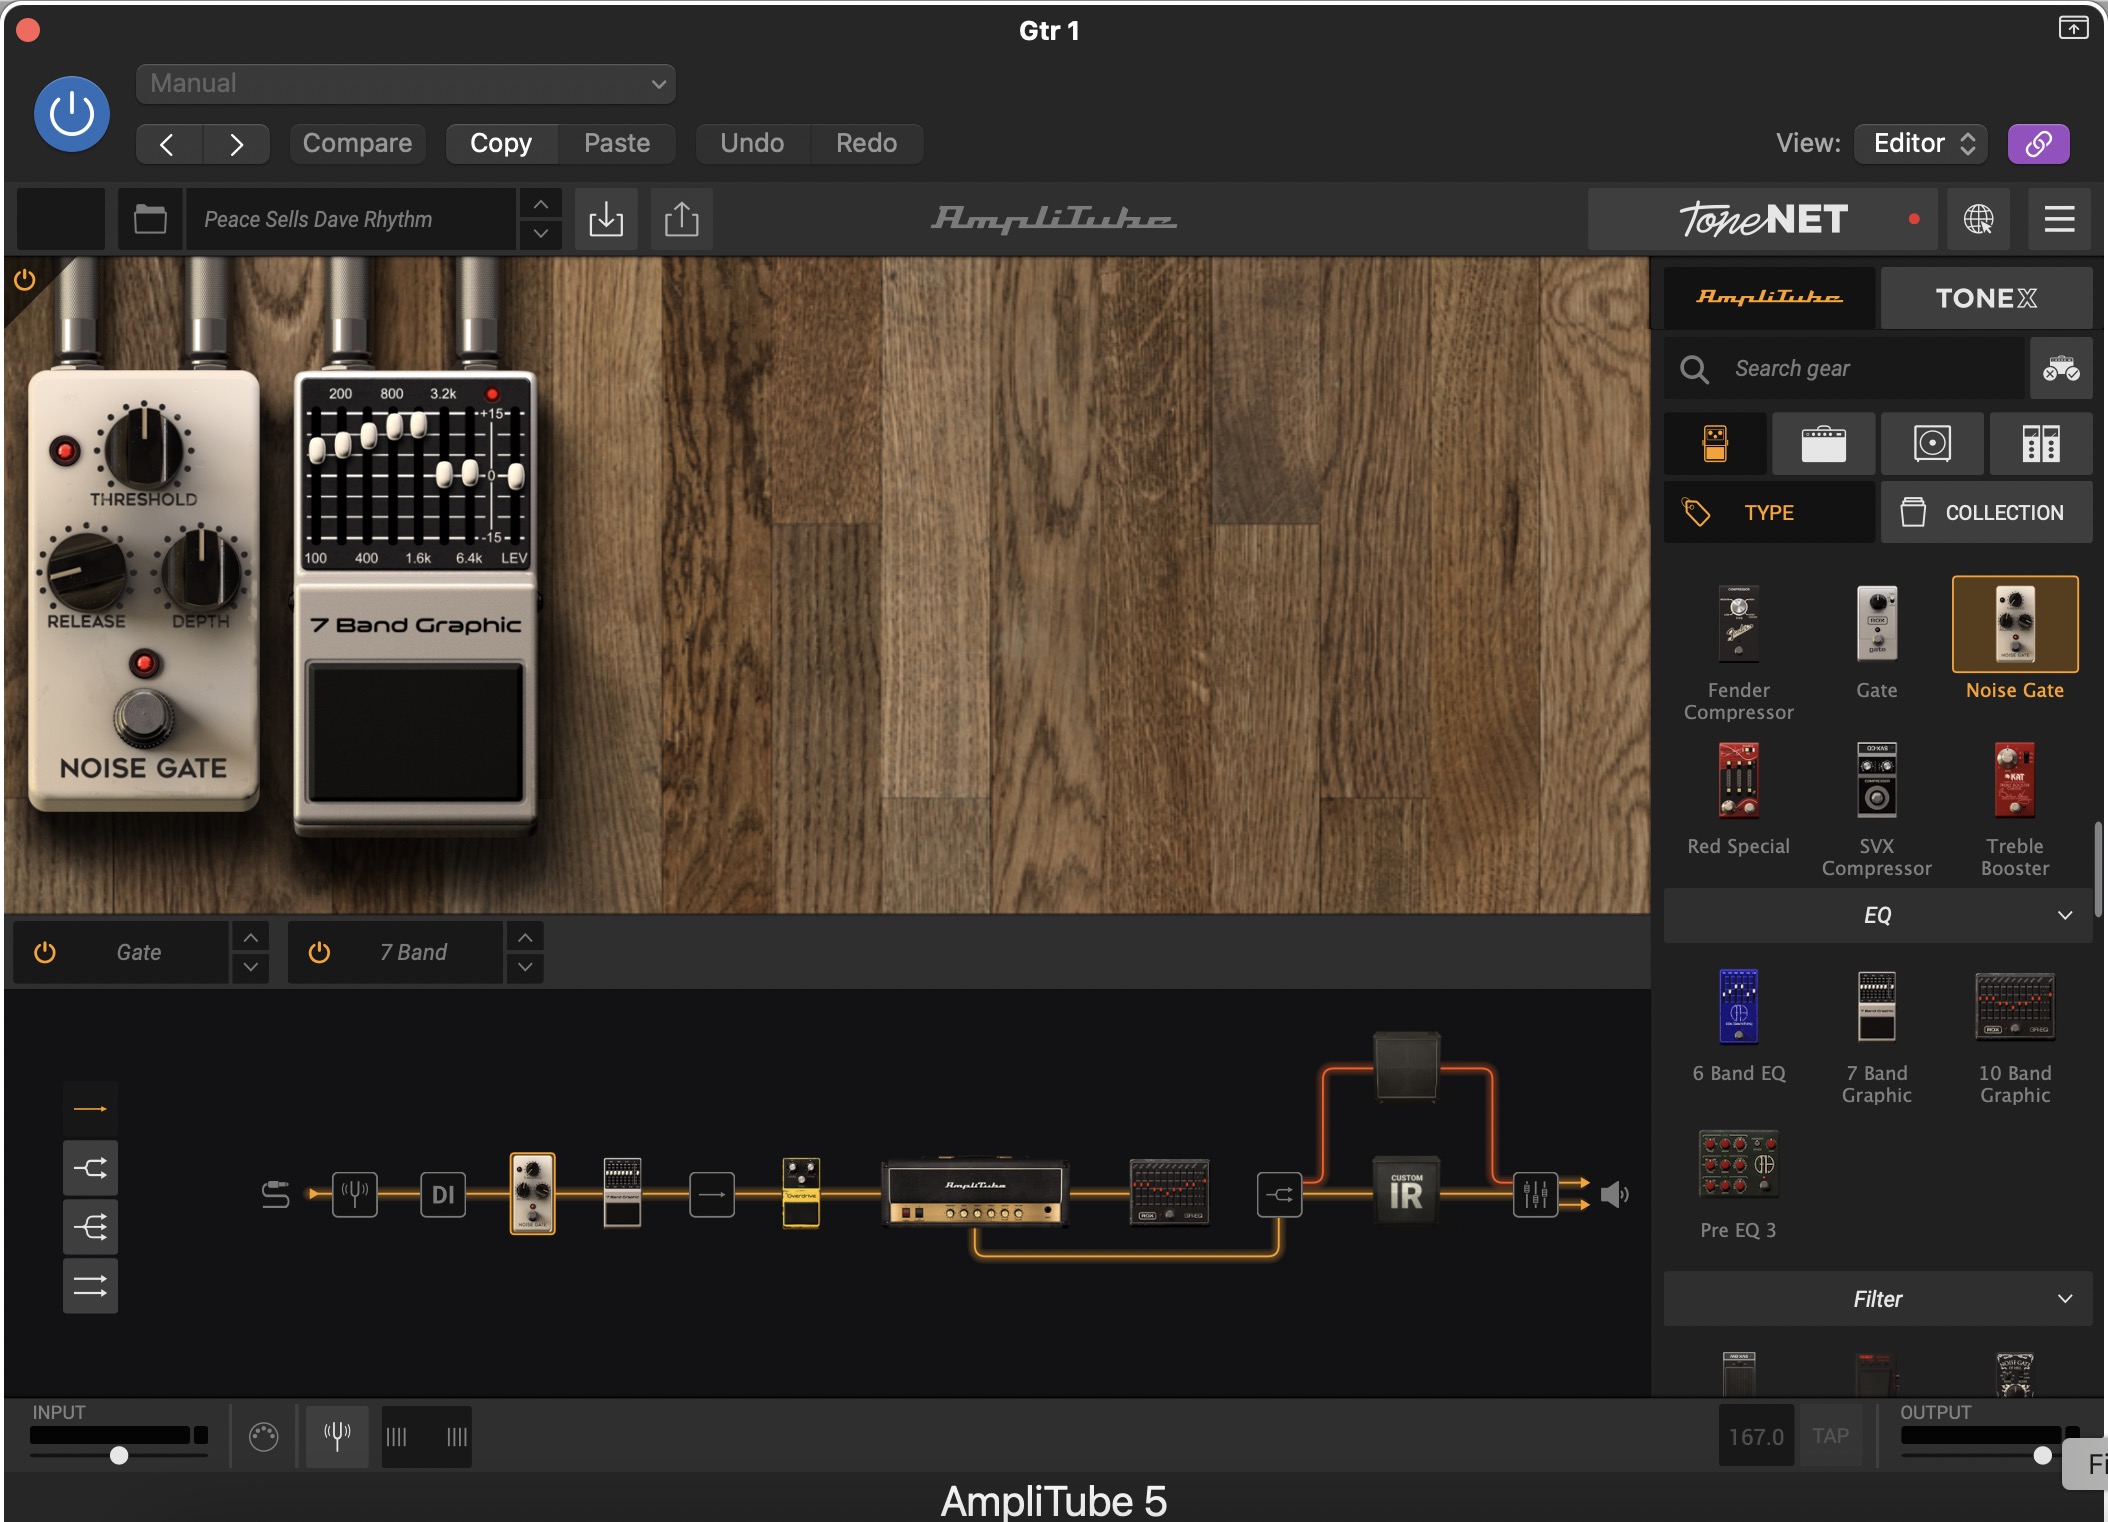
Task: Click the export share preset icon
Action: tap(681, 219)
